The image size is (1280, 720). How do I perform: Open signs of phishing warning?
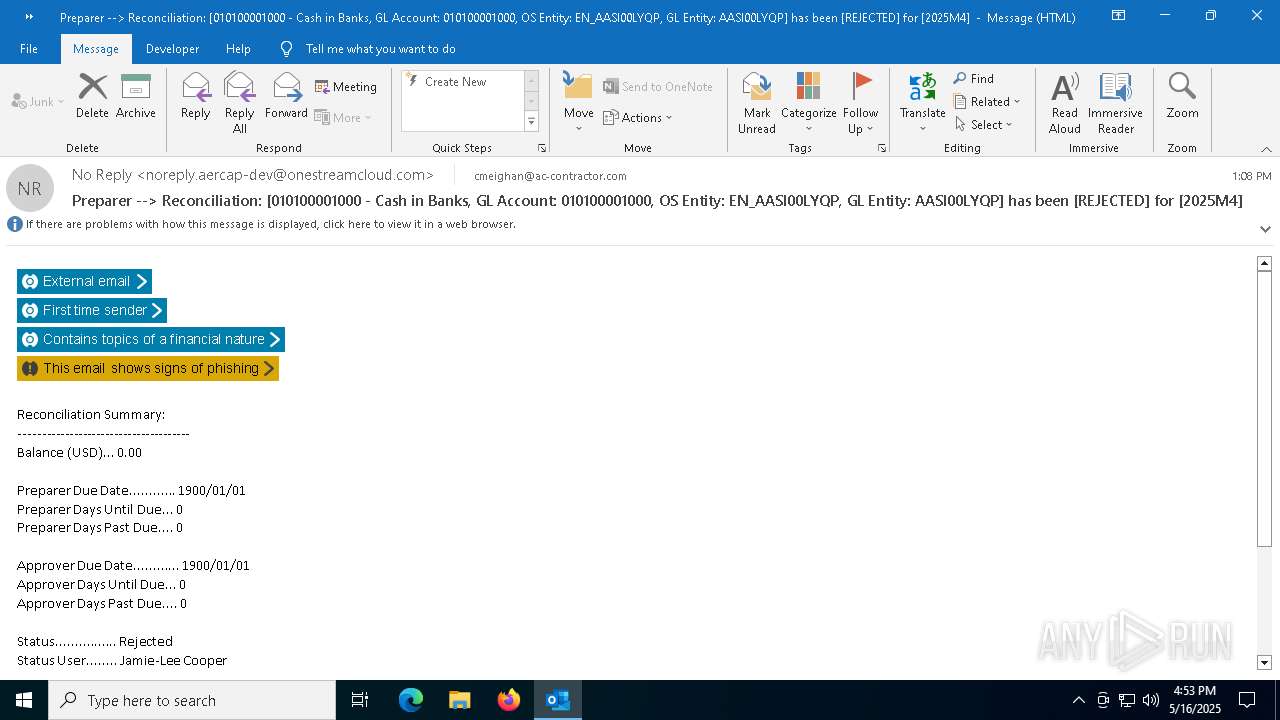(x=148, y=368)
